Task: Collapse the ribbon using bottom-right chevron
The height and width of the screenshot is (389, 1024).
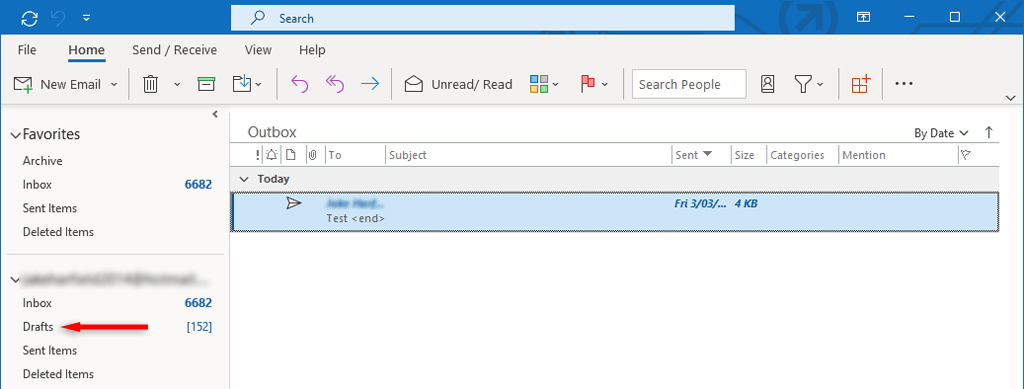Action: click(1011, 99)
